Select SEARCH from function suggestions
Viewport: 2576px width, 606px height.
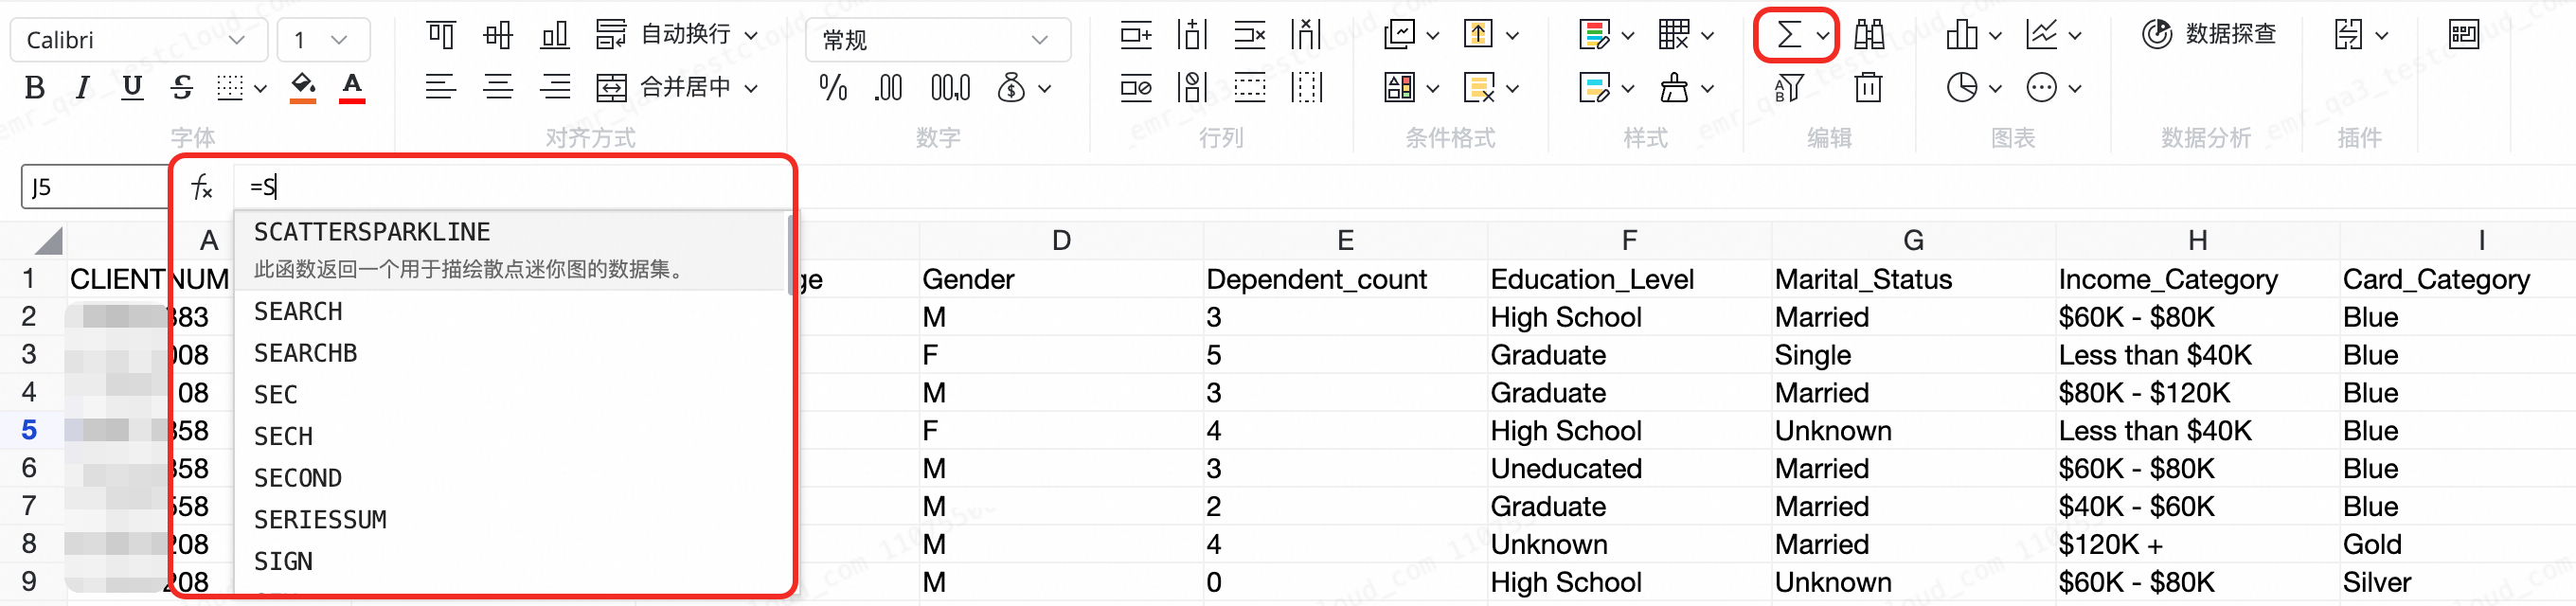(298, 312)
